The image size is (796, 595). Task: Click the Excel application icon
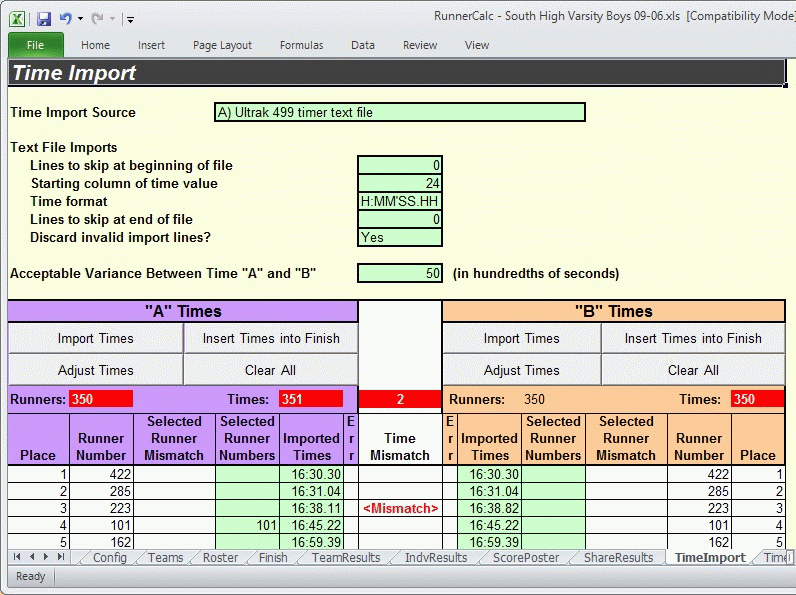(17, 19)
